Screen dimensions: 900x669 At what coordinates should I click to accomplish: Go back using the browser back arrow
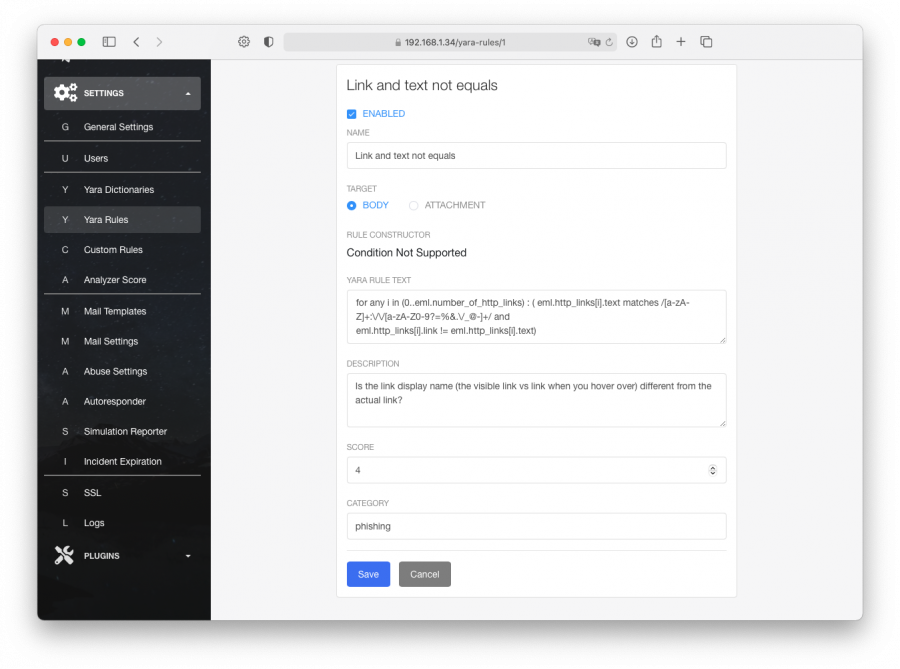(x=136, y=42)
